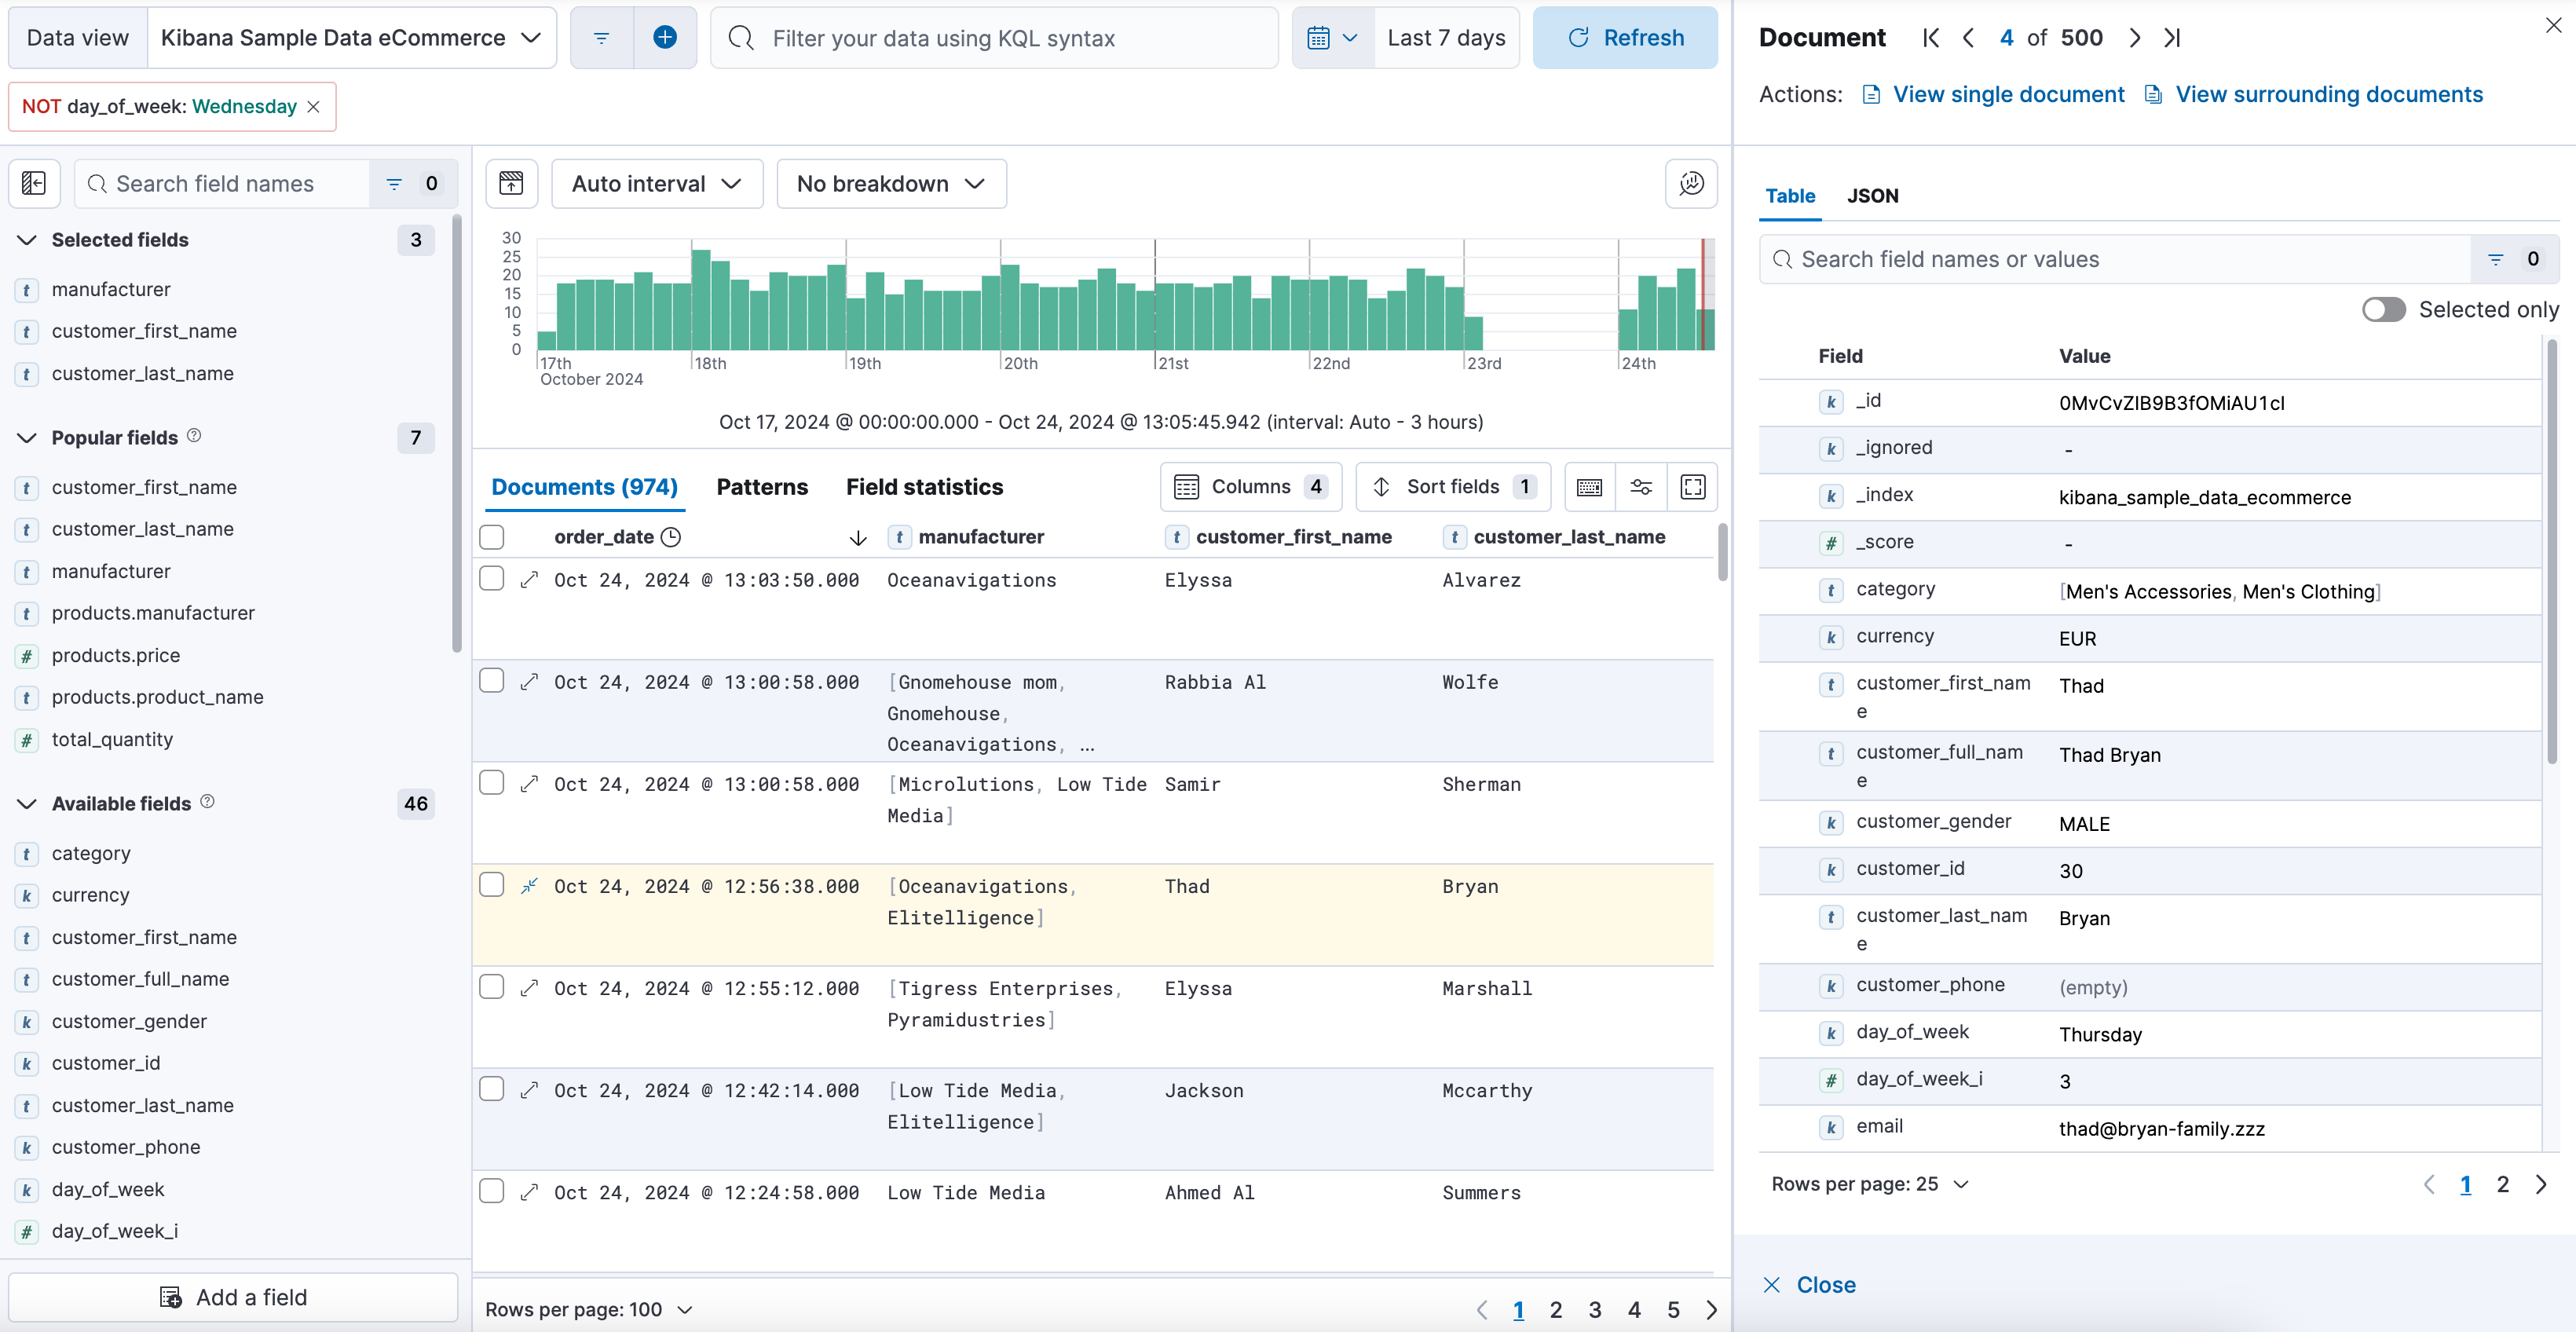Open the Kibana Sample Data eCommerce data view picker
The width and height of the screenshot is (2576, 1332).
pos(352,37)
